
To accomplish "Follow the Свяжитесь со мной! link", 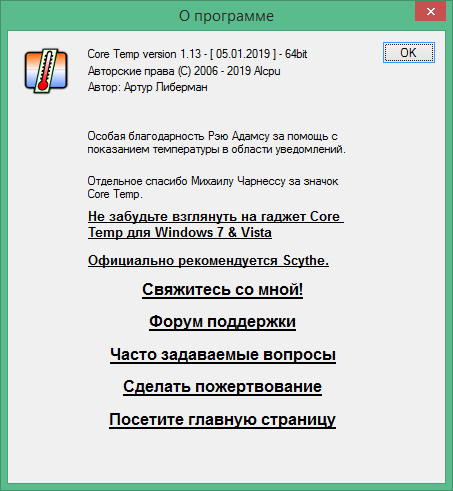I will tap(222, 289).
